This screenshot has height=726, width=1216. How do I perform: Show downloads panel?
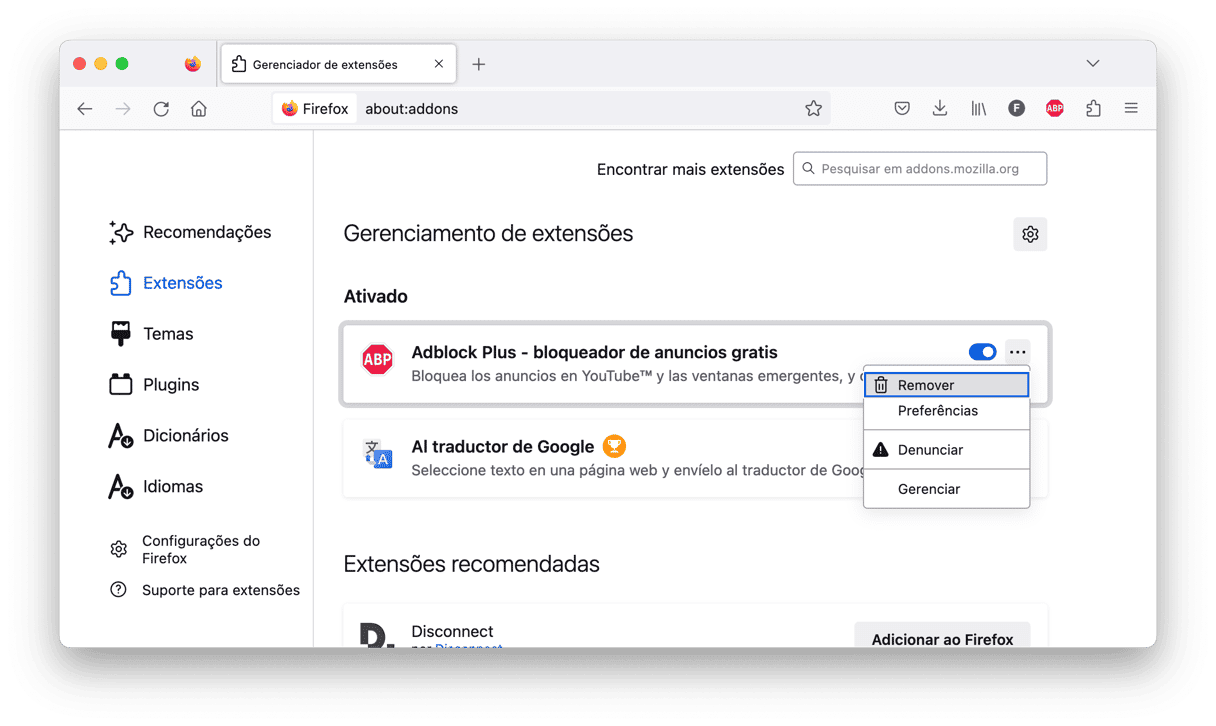click(940, 108)
